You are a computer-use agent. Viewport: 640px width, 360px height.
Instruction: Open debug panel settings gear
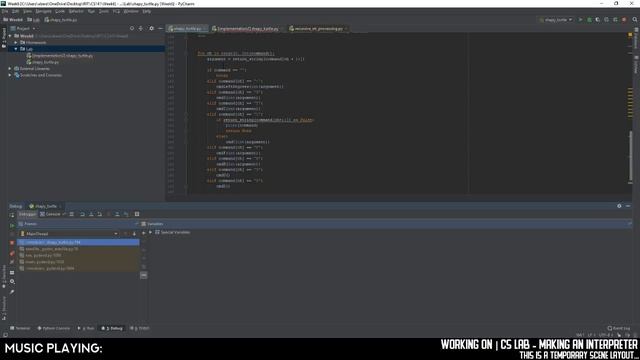click(619, 206)
